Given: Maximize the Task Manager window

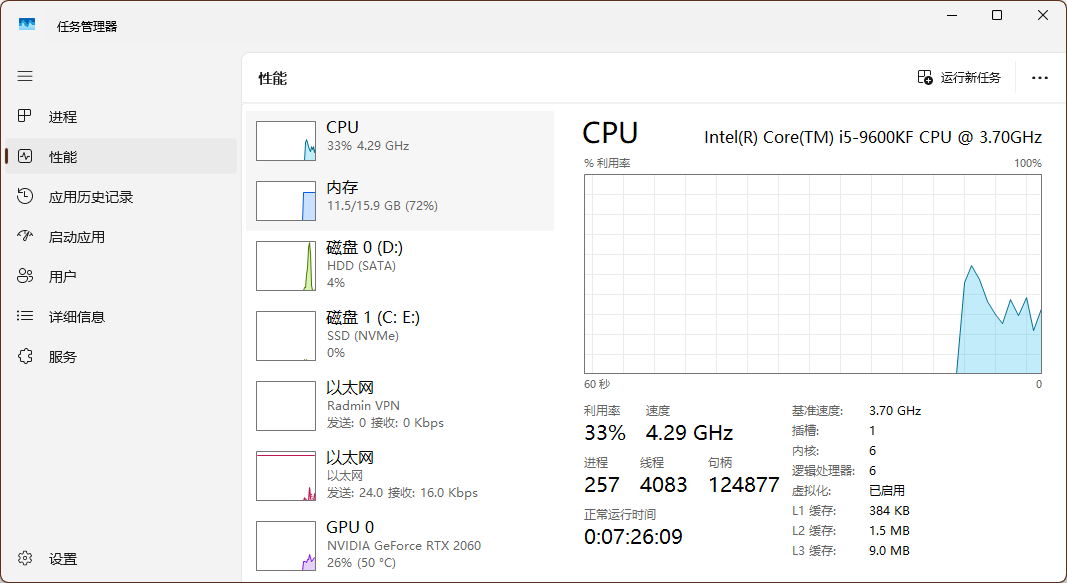Looking at the screenshot, I should [x=997, y=16].
